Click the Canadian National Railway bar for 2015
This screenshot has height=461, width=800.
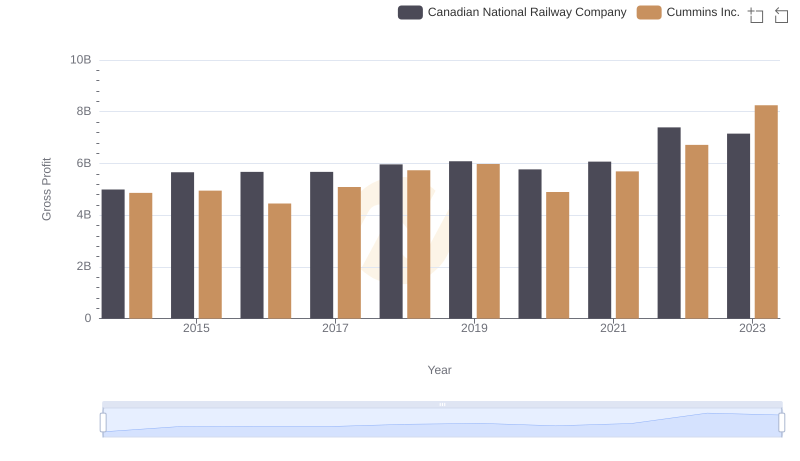click(x=183, y=245)
